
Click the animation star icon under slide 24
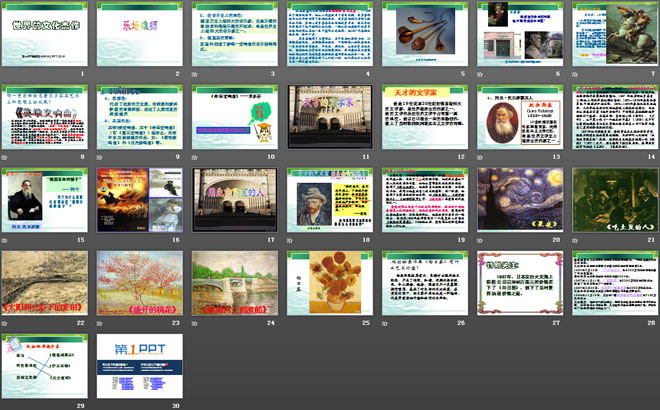pyautogui.click(x=194, y=323)
